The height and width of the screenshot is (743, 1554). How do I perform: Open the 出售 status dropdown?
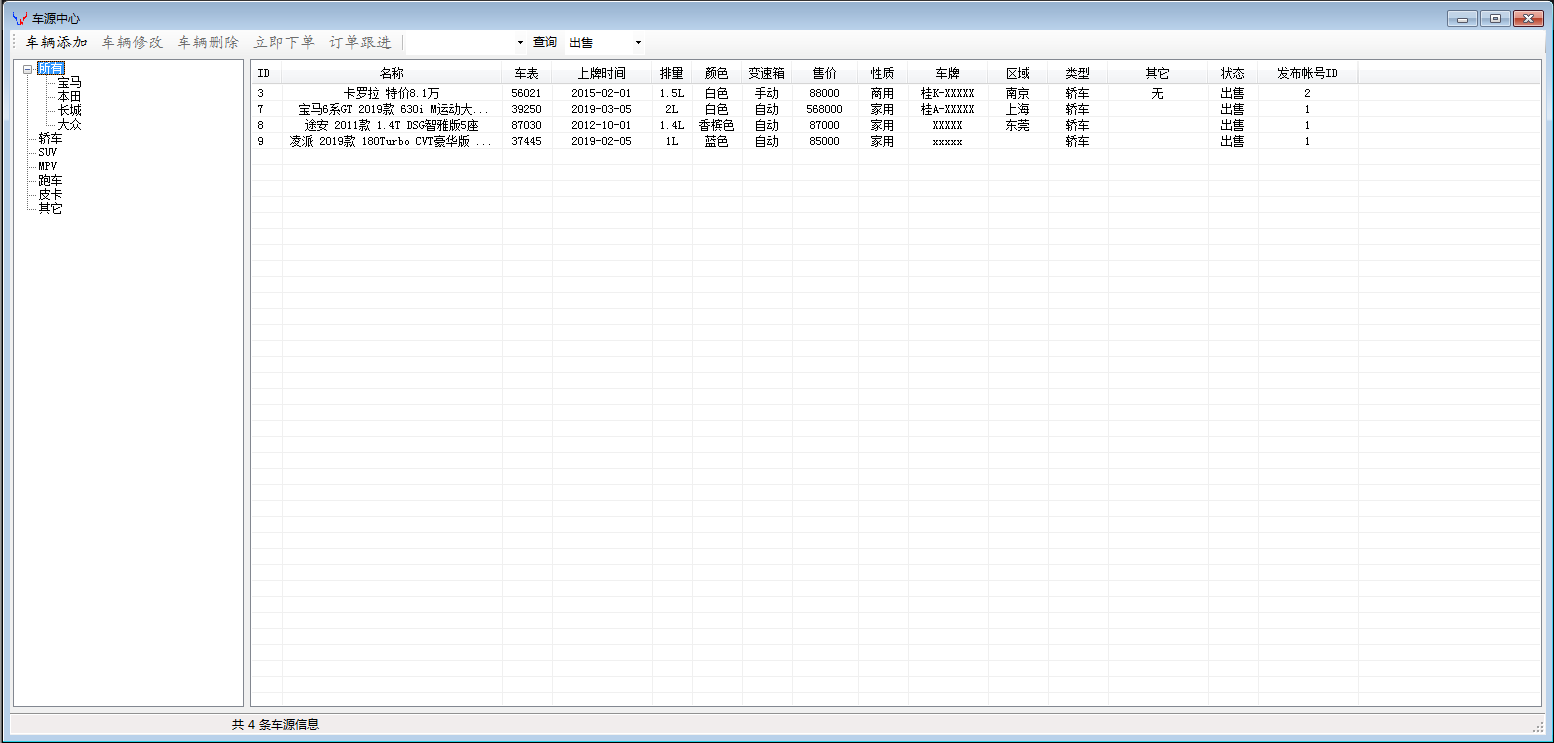point(638,42)
